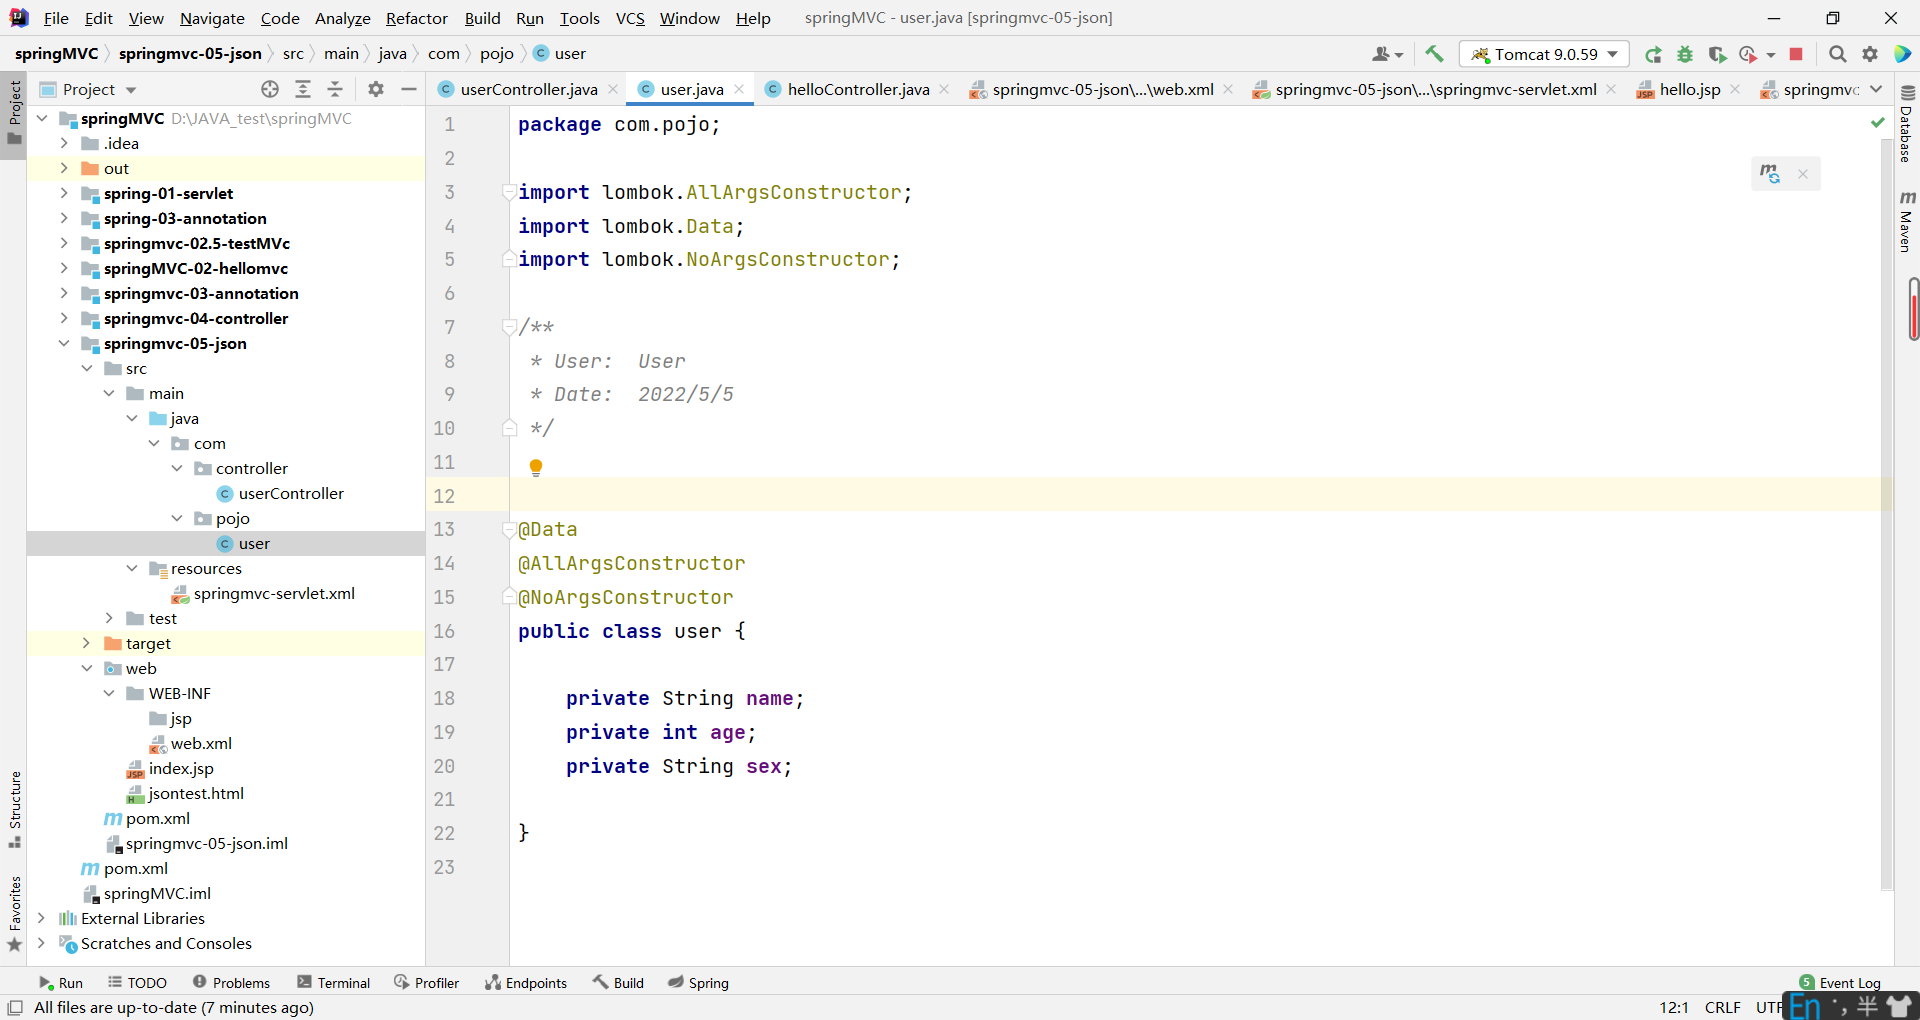Click the Rerun Tomcat server icon
This screenshot has width=1920, height=1020.
(x=1654, y=54)
